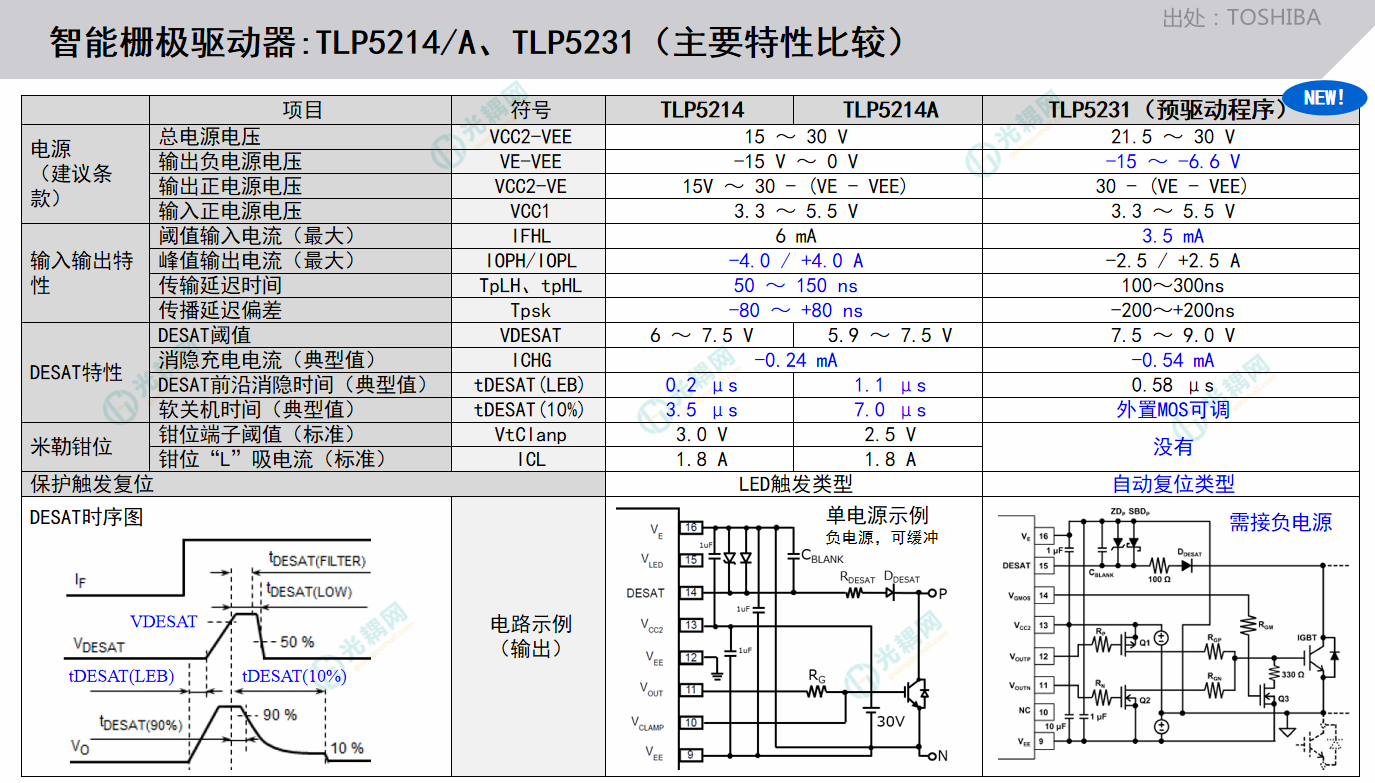
Task: Select the blue value "1.1 μs"
Action: pos(889,385)
